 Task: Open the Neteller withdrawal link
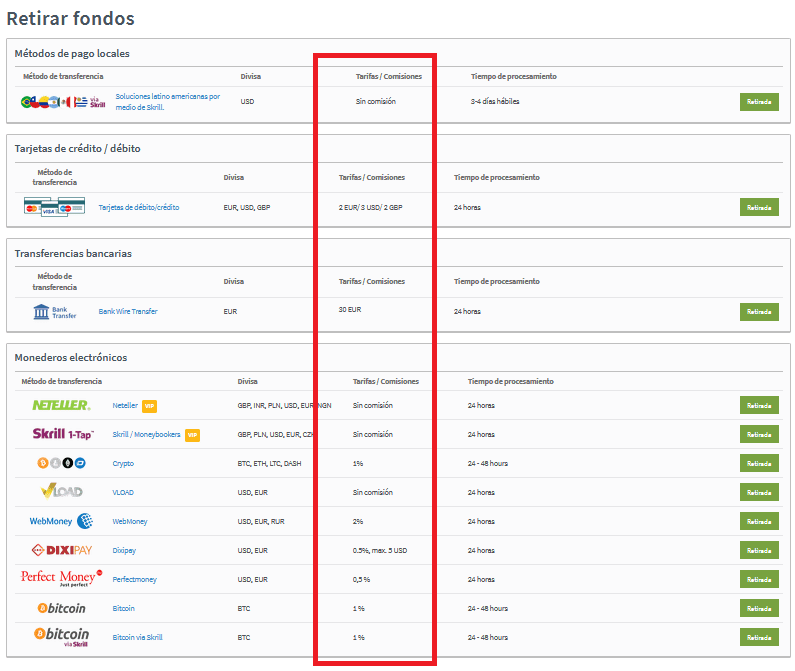[125, 406]
